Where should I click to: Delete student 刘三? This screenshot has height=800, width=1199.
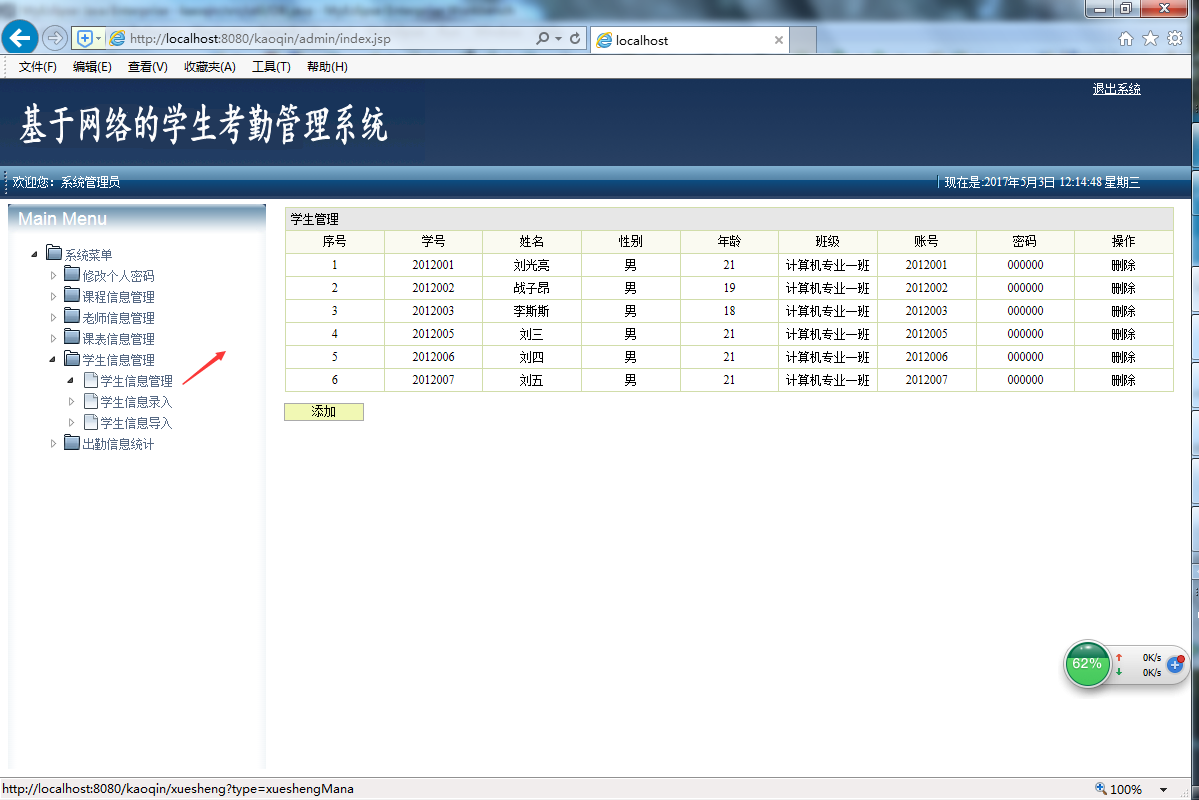[1123, 334]
